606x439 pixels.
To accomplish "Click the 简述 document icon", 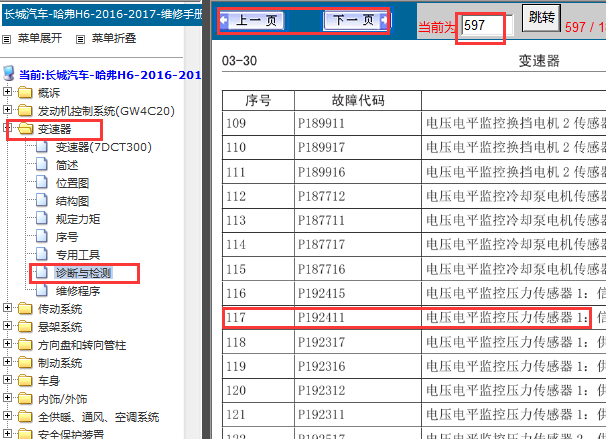I will coord(42,165).
